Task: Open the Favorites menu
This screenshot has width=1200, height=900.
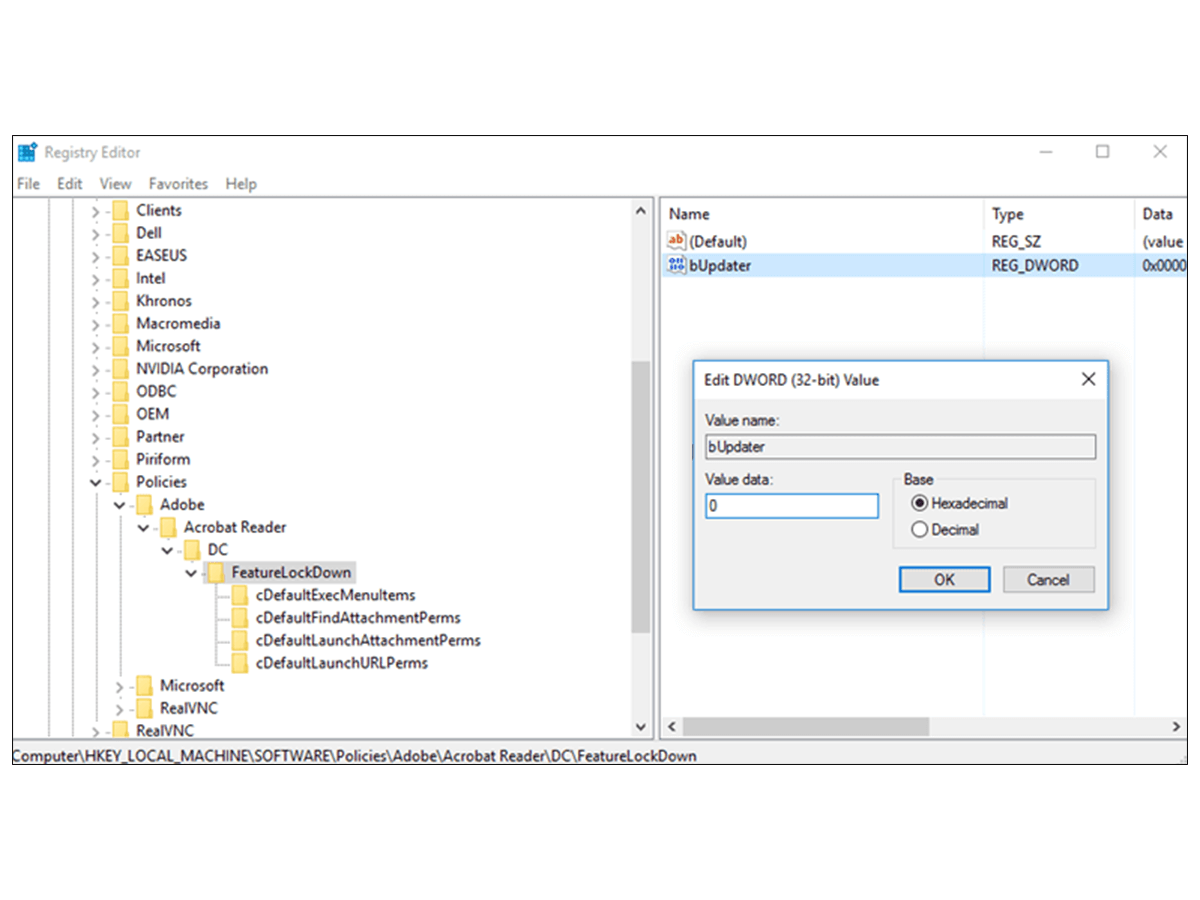Action: (178, 184)
